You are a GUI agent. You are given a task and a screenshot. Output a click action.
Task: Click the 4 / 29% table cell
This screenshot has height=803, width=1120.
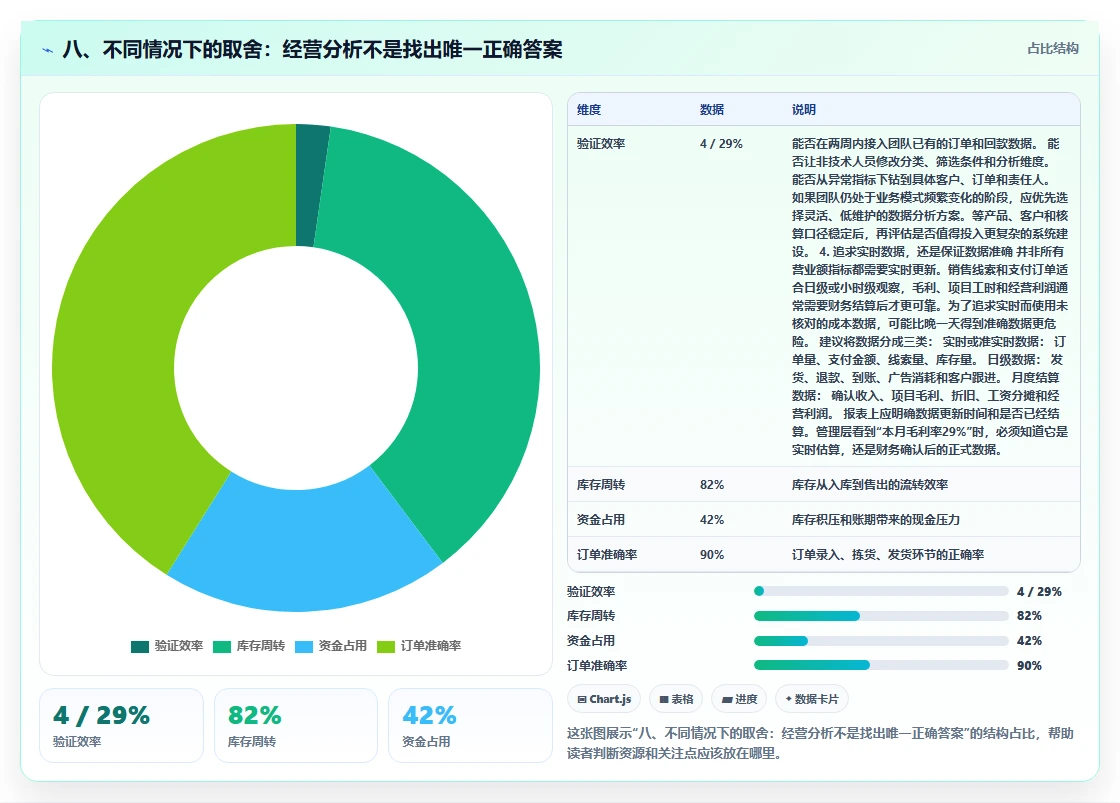click(721, 144)
